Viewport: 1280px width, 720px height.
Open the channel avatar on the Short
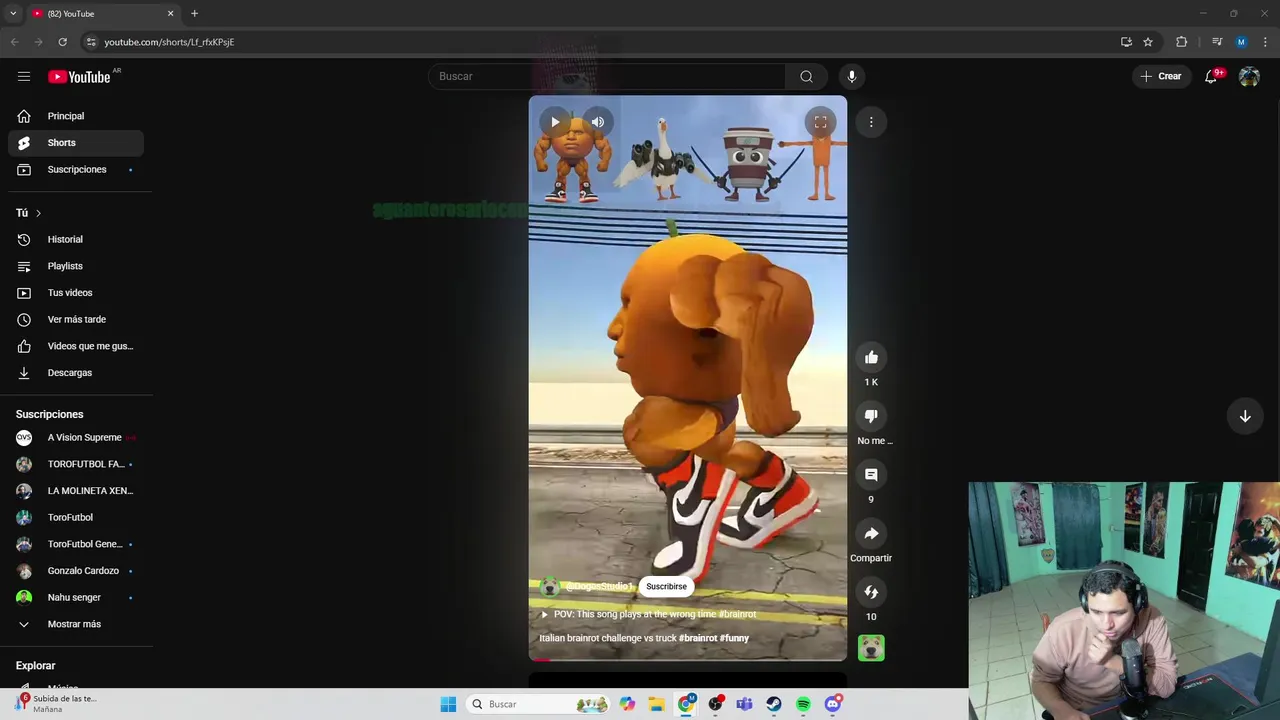[549, 587]
